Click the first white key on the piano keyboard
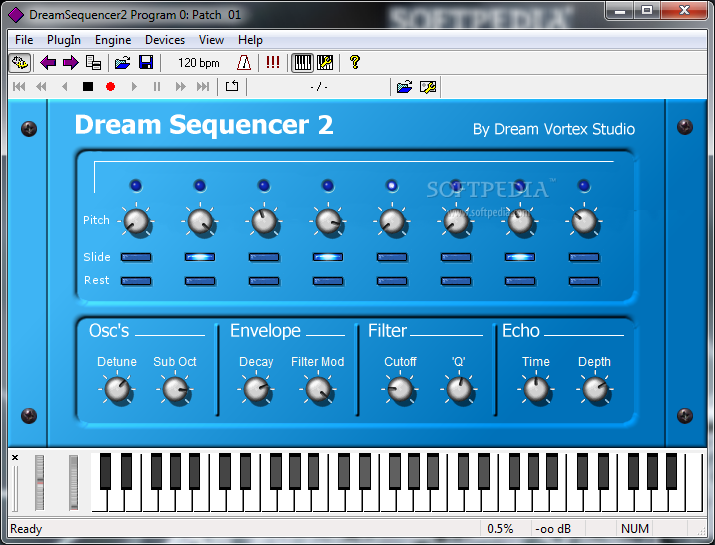The image size is (715, 545). tap(99, 501)
